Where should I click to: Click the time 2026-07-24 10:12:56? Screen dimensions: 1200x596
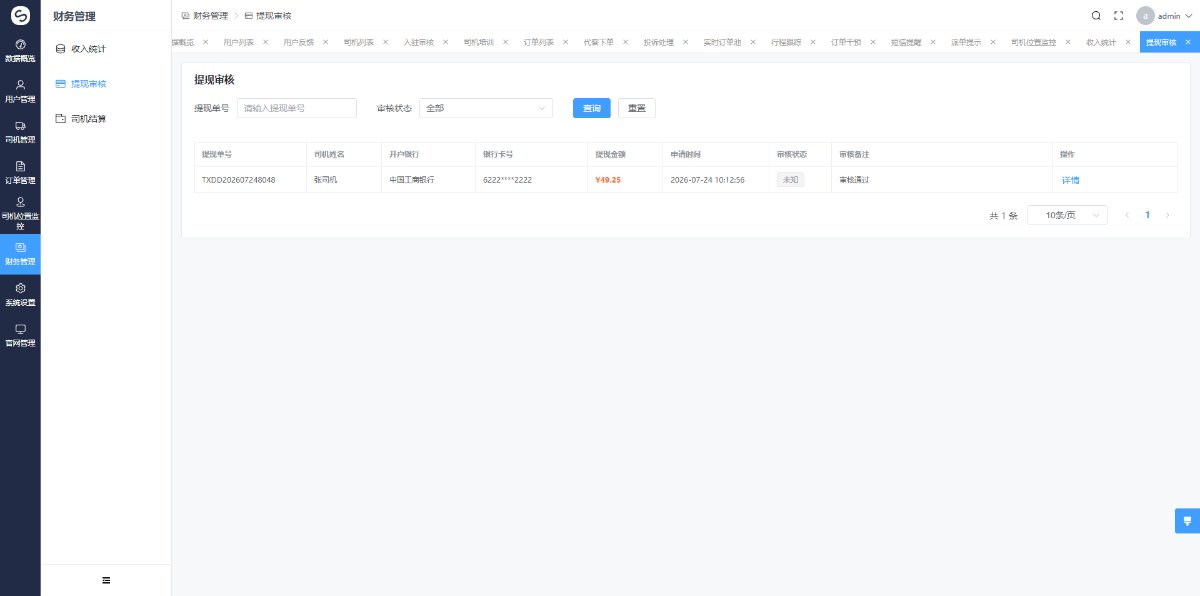point(707,180)
